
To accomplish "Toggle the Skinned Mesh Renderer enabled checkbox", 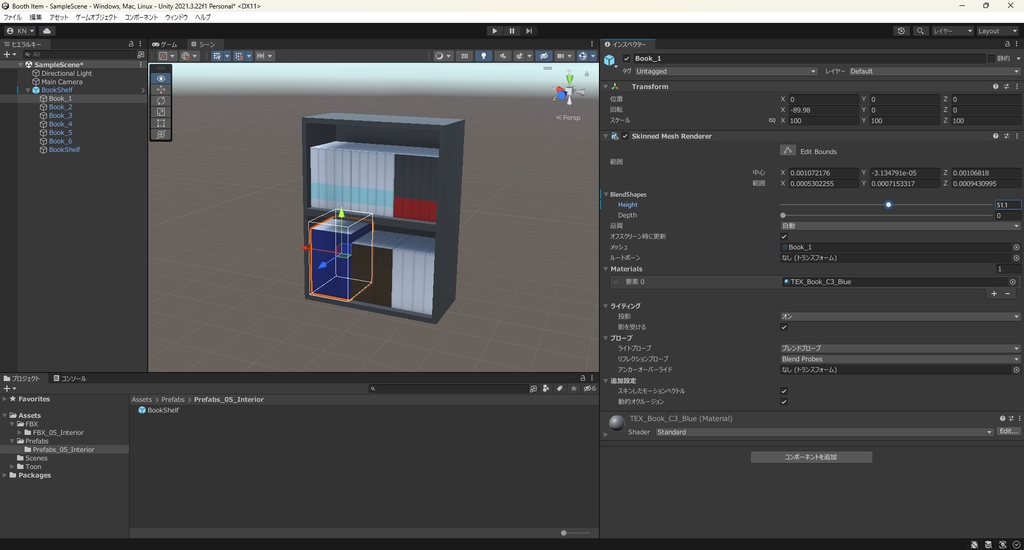I will 625,136.
